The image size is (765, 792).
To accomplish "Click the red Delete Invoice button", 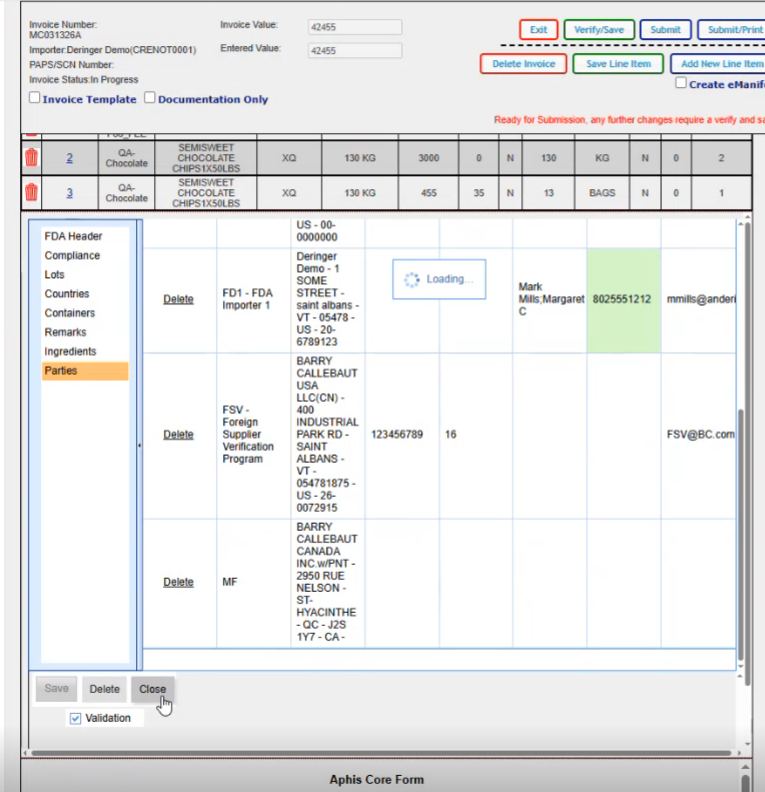I will [524, 64].
